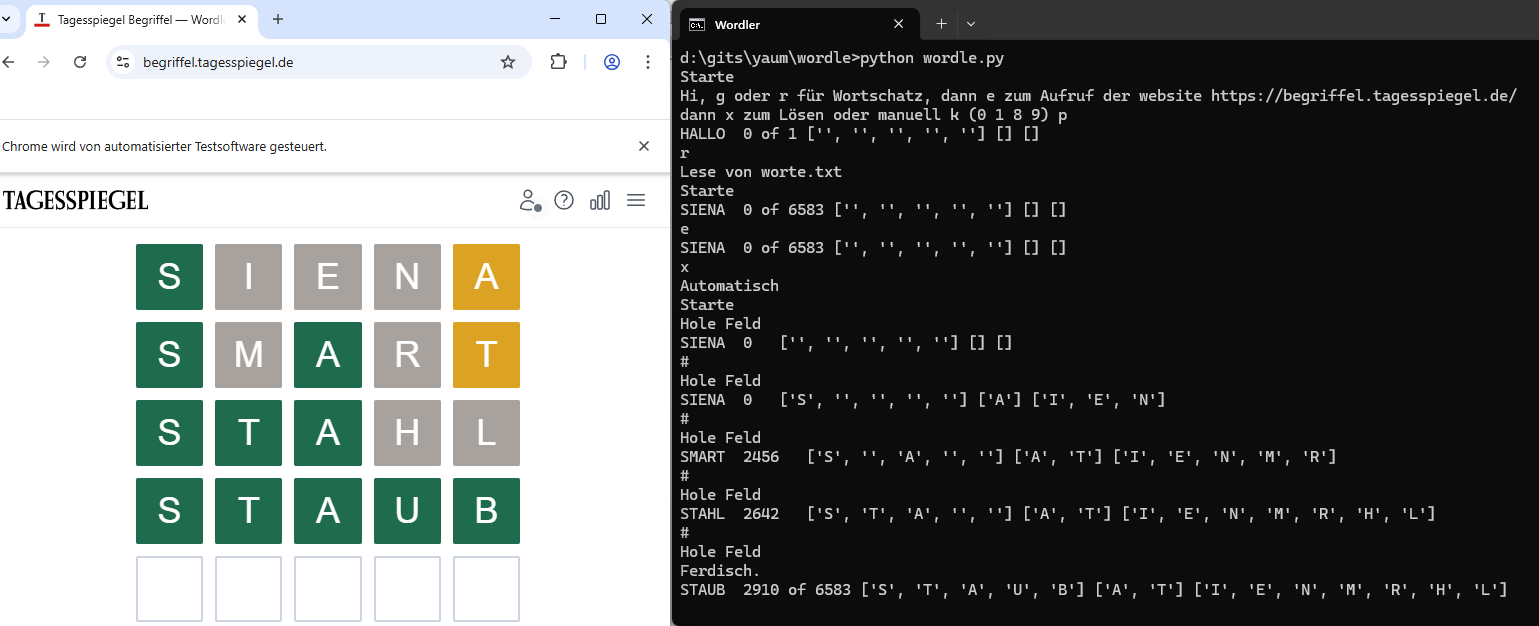Open the Tagesspiegel user account icon
This screenshot has height=626, width=1539.
(x=529, y=201)
